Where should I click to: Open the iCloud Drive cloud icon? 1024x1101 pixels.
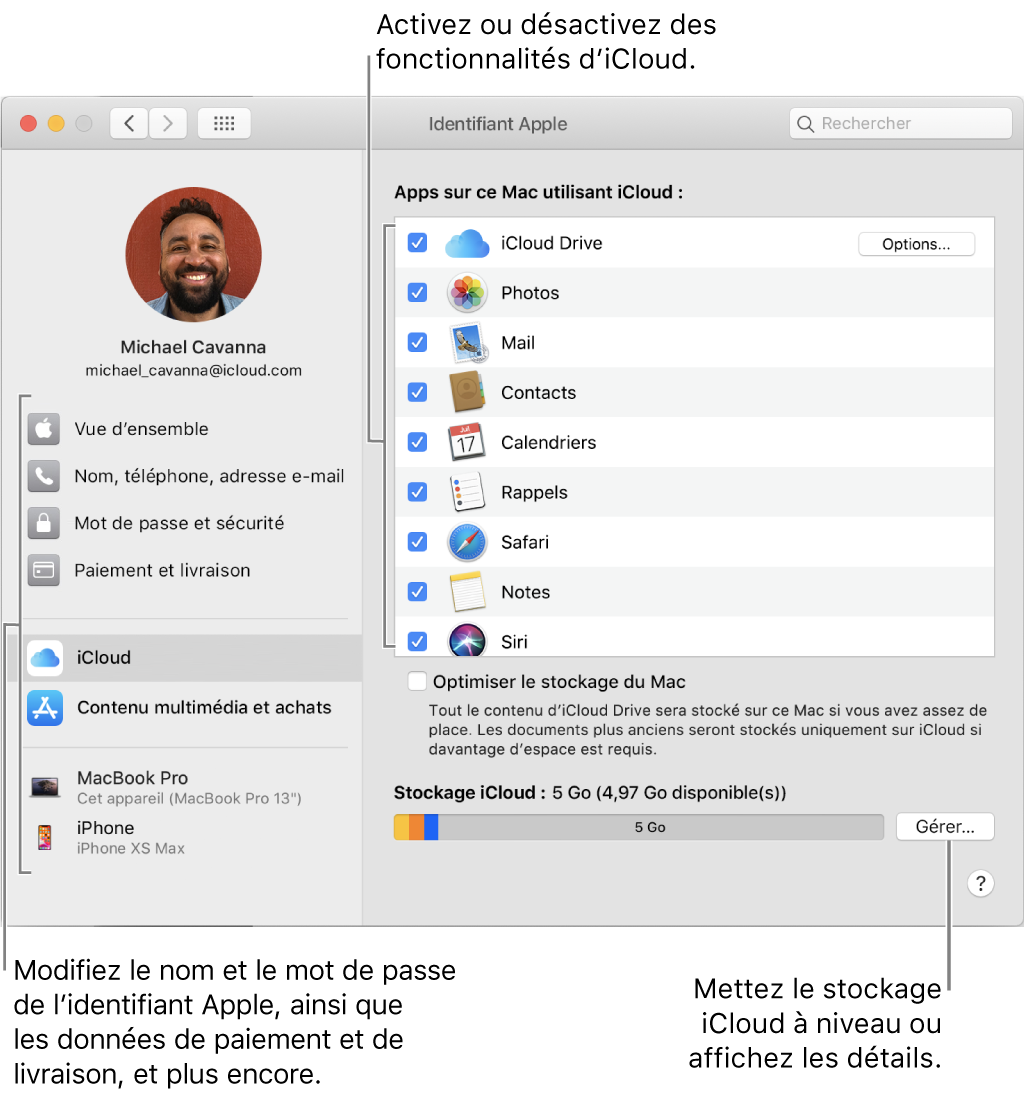pyautogui.click(x=466, y=243)
